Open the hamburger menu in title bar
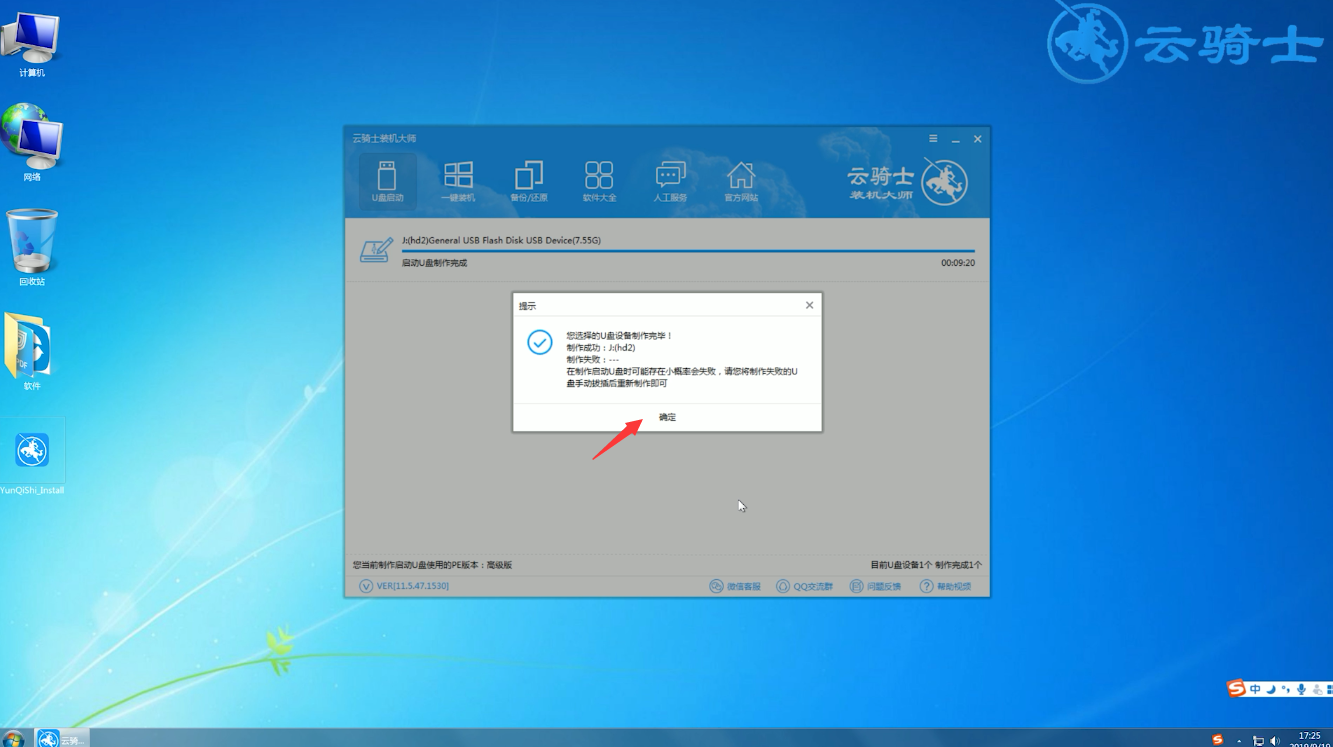1333x747 pixels. click(x=933, y=139)
